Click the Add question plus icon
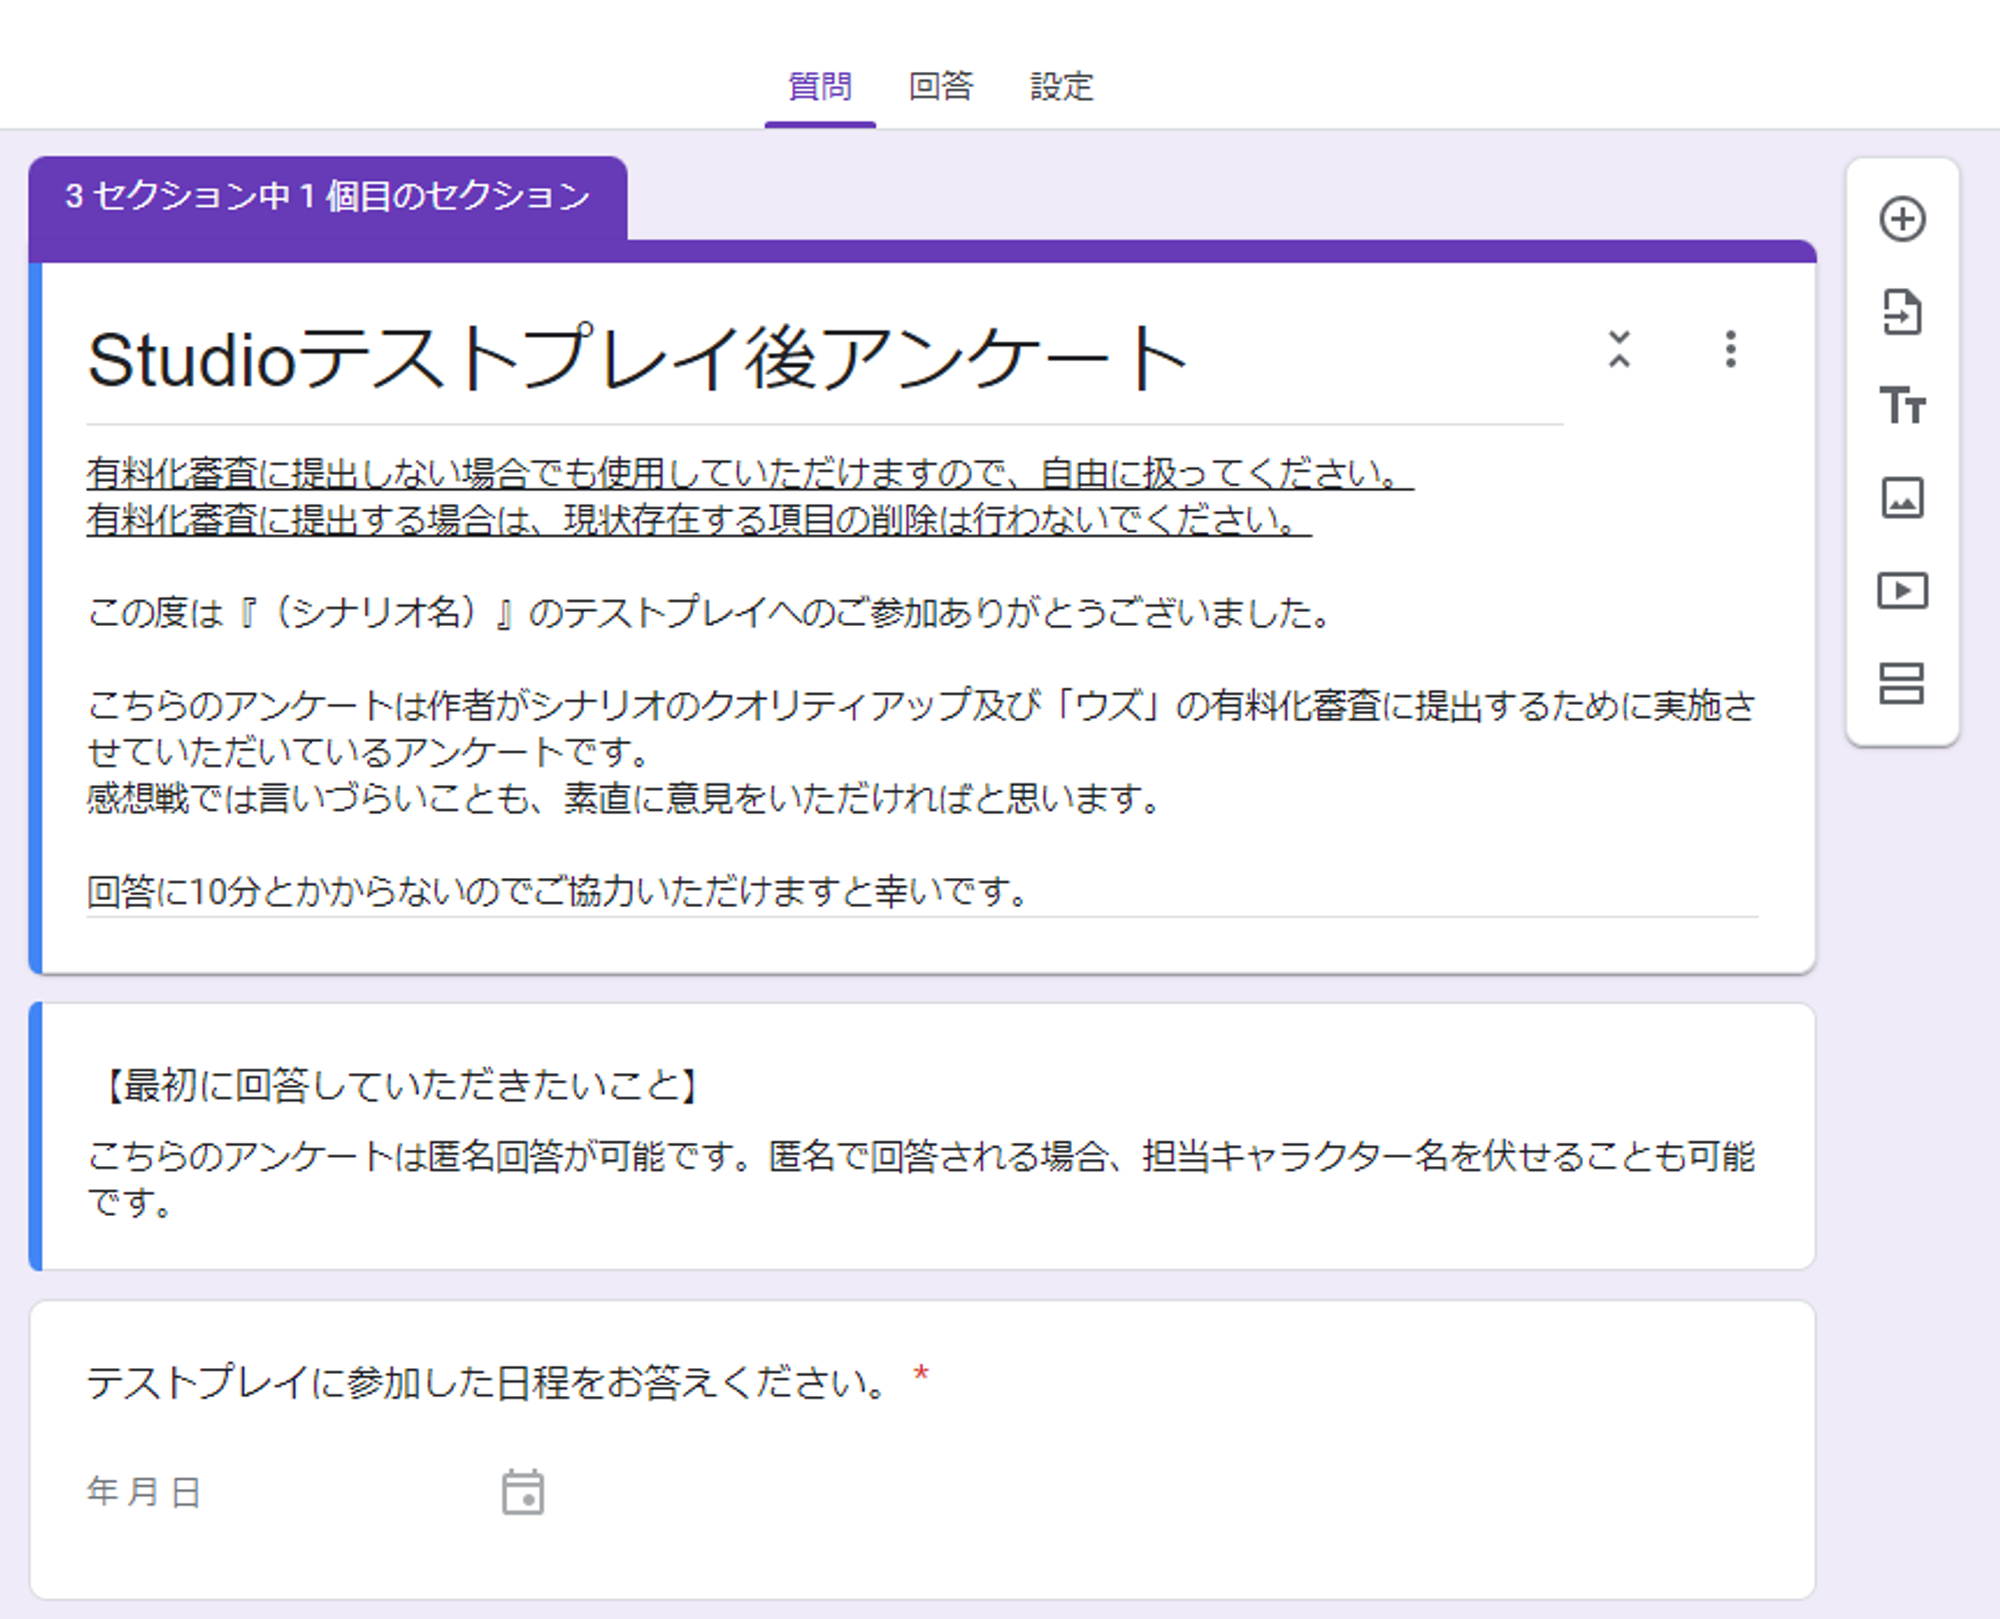This screenshot has height=1619, width=2000. pos(1901,219)
